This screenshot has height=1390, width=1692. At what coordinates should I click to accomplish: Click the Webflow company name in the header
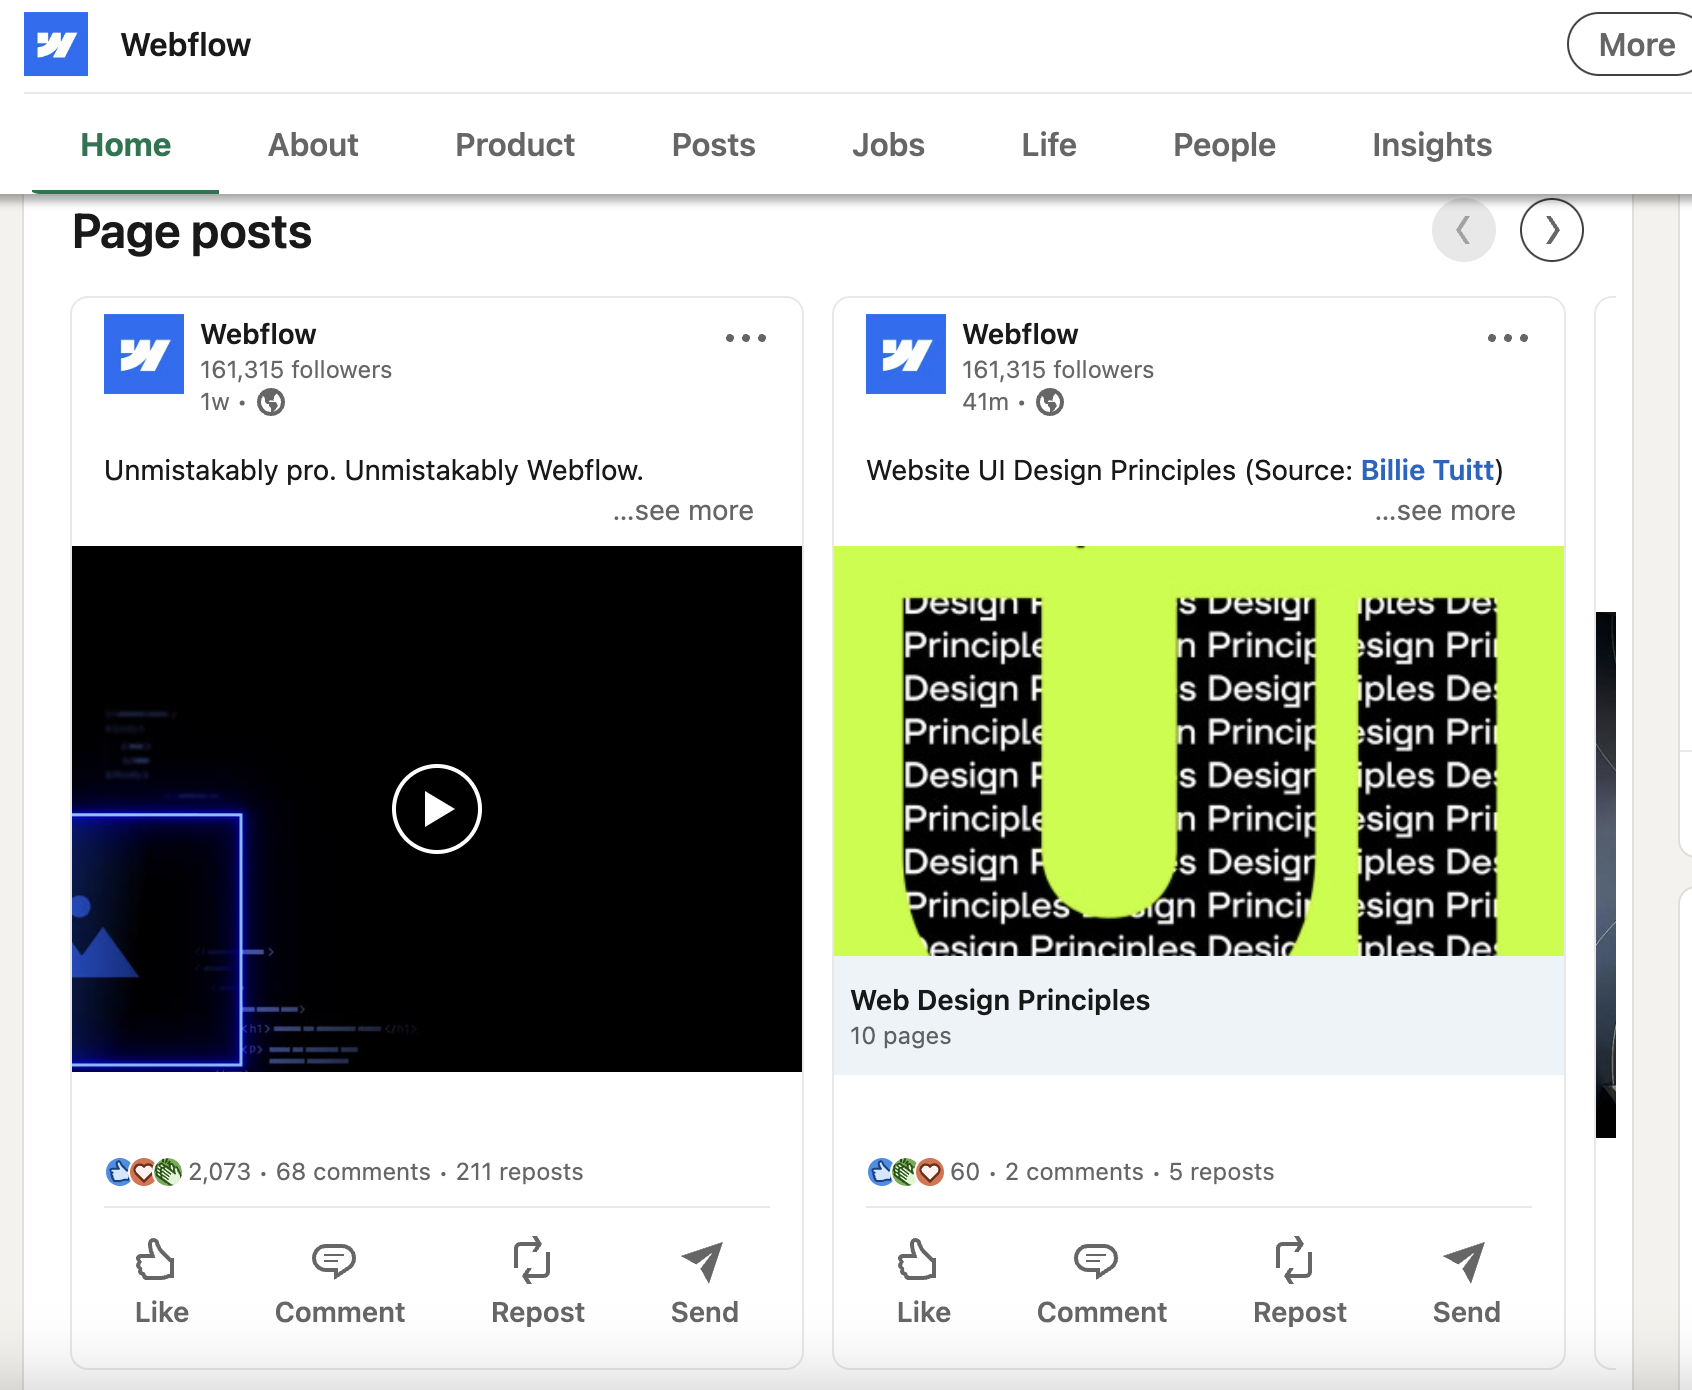point(186,45)
